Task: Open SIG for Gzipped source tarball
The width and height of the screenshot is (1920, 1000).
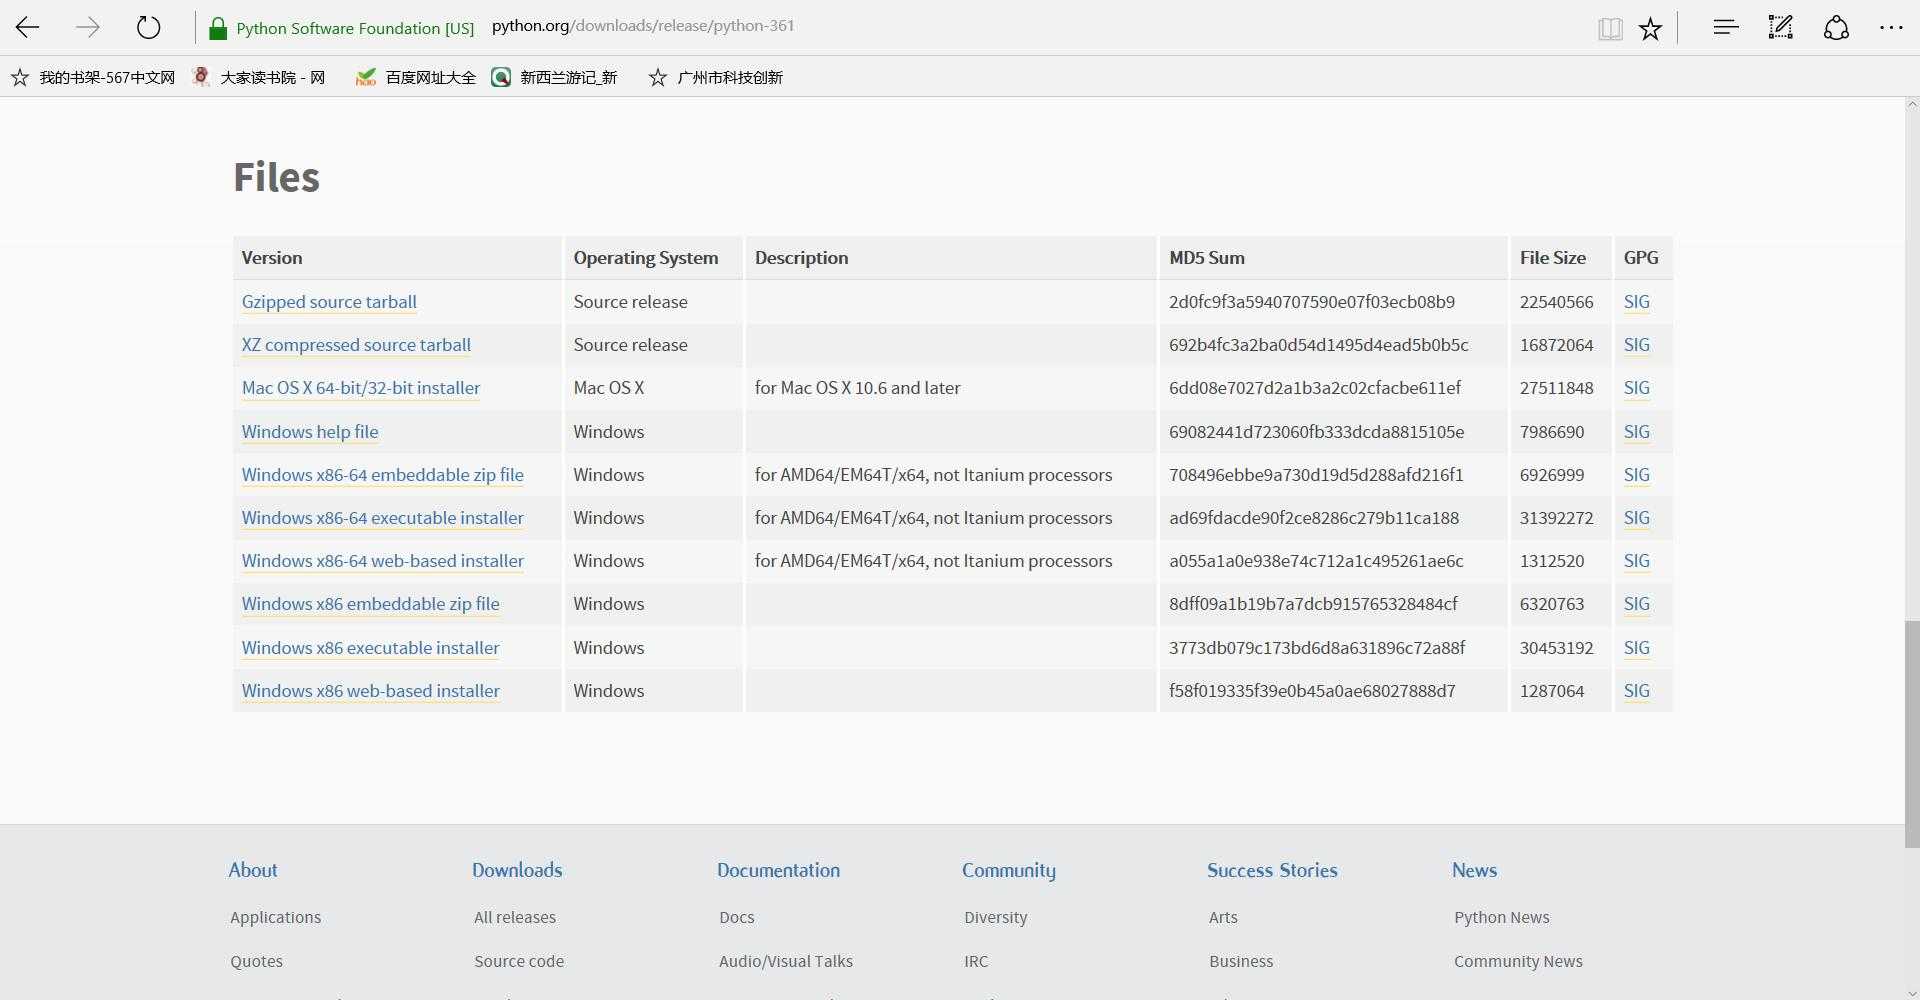Action: click(1637, 302)
